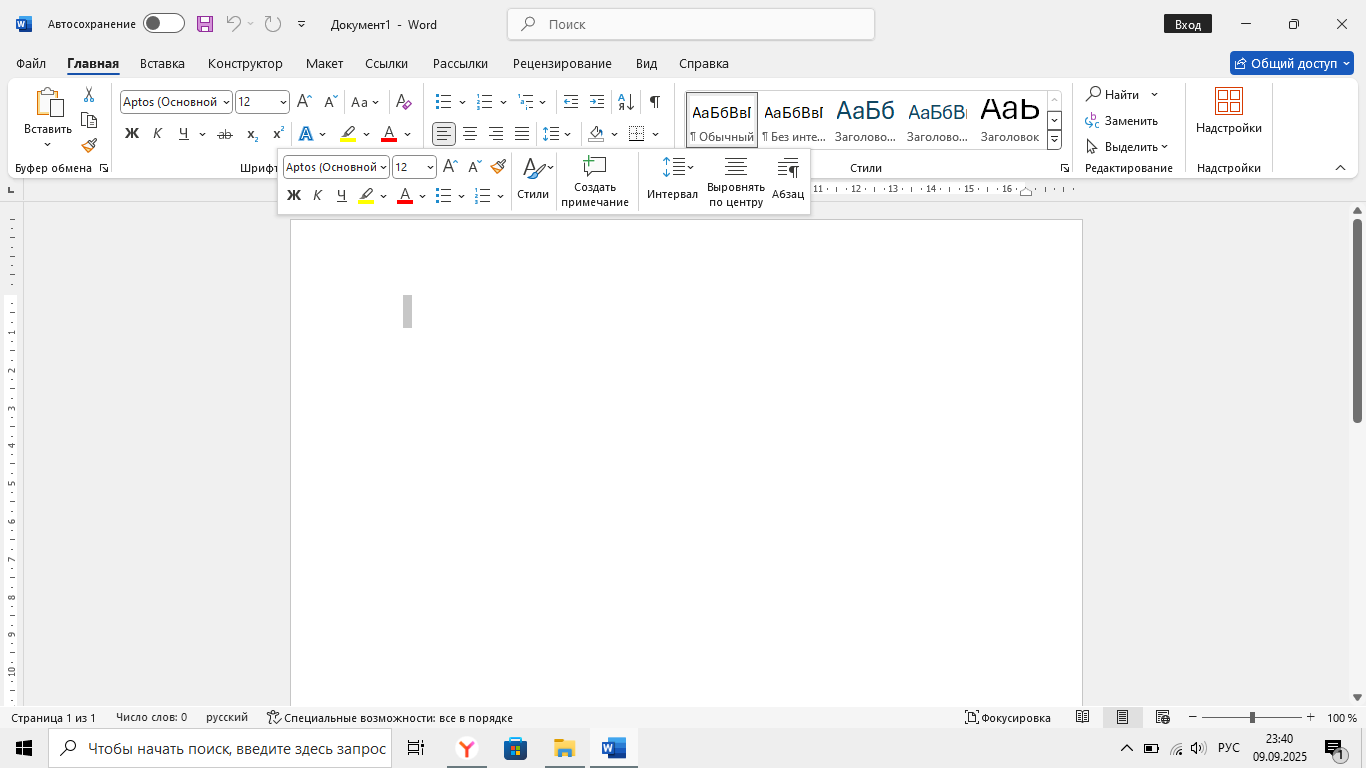Image resolution: width=1366 pixels, height=768 pixels.
Task: Open the borders dropdown arrow
Action: (x=656, y=134)
